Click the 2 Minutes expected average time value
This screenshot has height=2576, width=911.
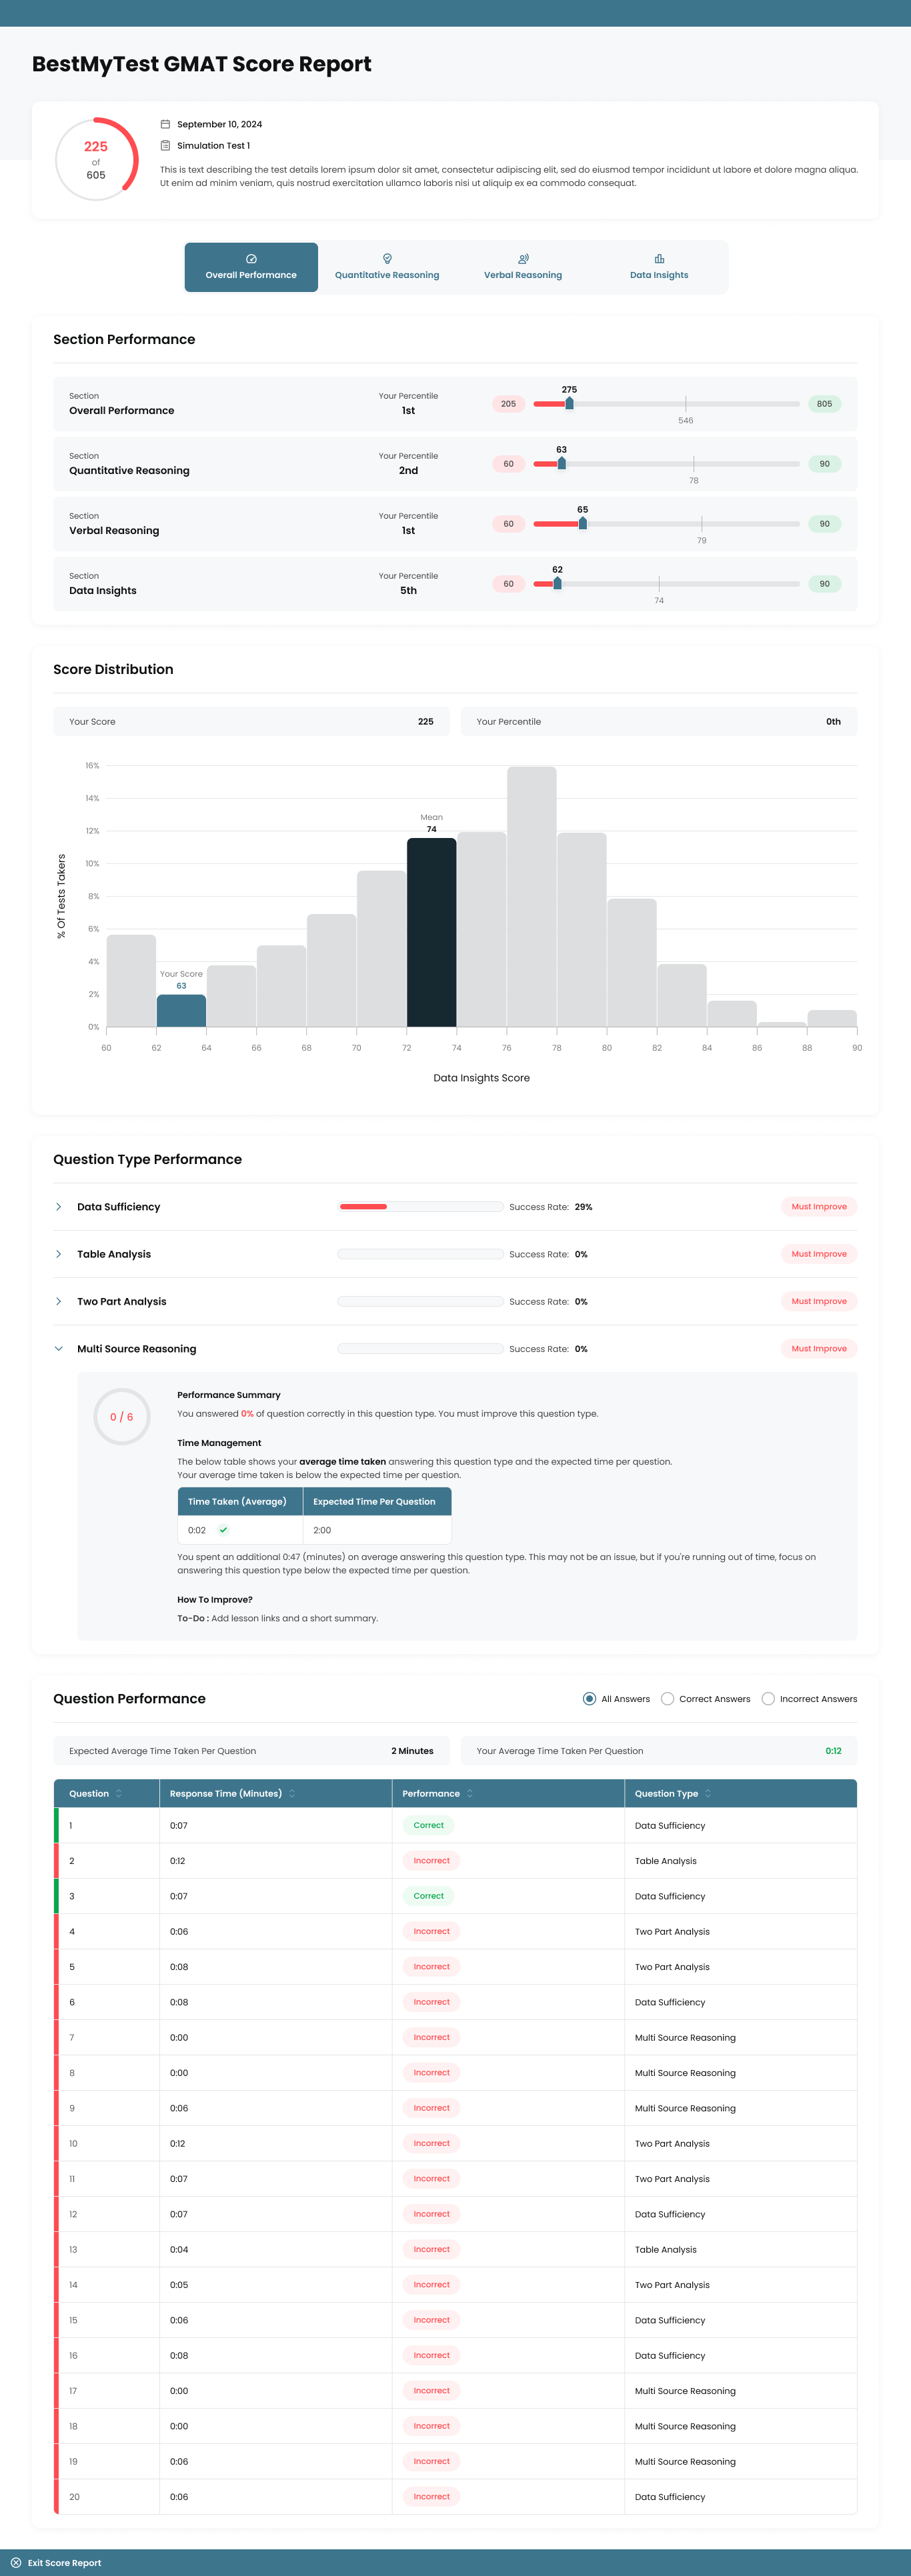[x=412, y=1751]
